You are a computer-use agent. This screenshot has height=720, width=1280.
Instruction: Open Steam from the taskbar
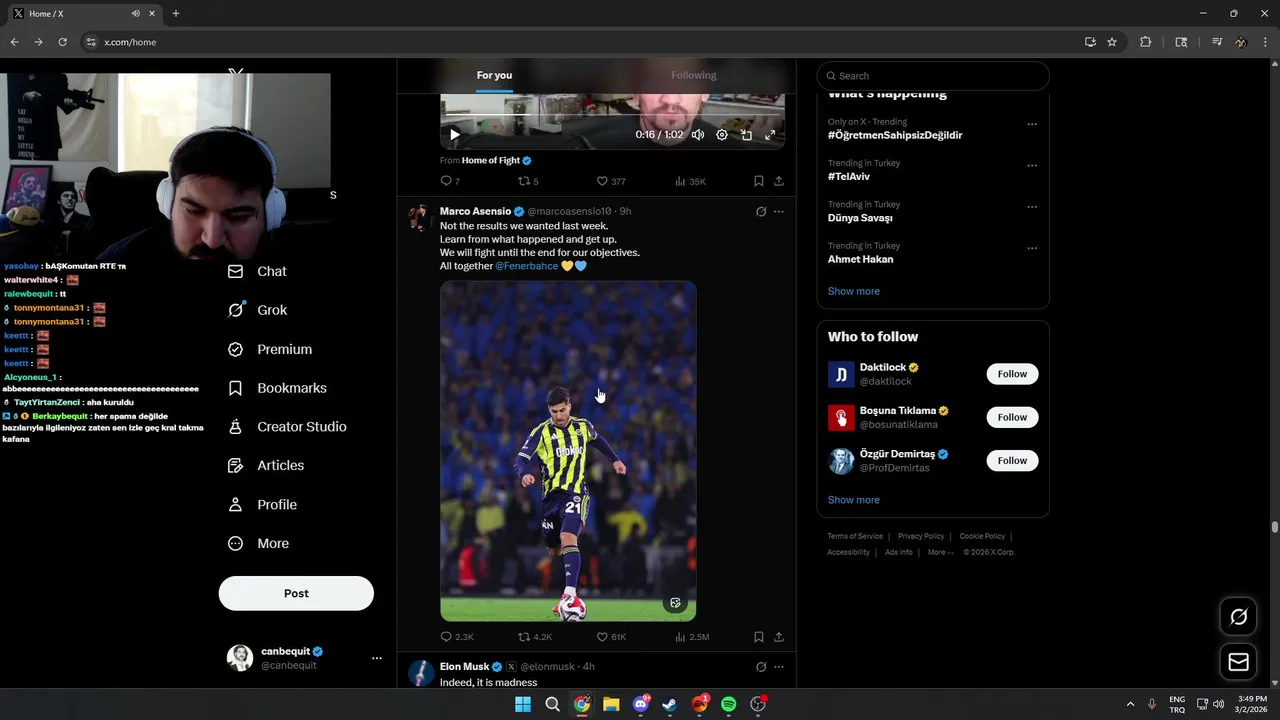click(x=670, y=705)
